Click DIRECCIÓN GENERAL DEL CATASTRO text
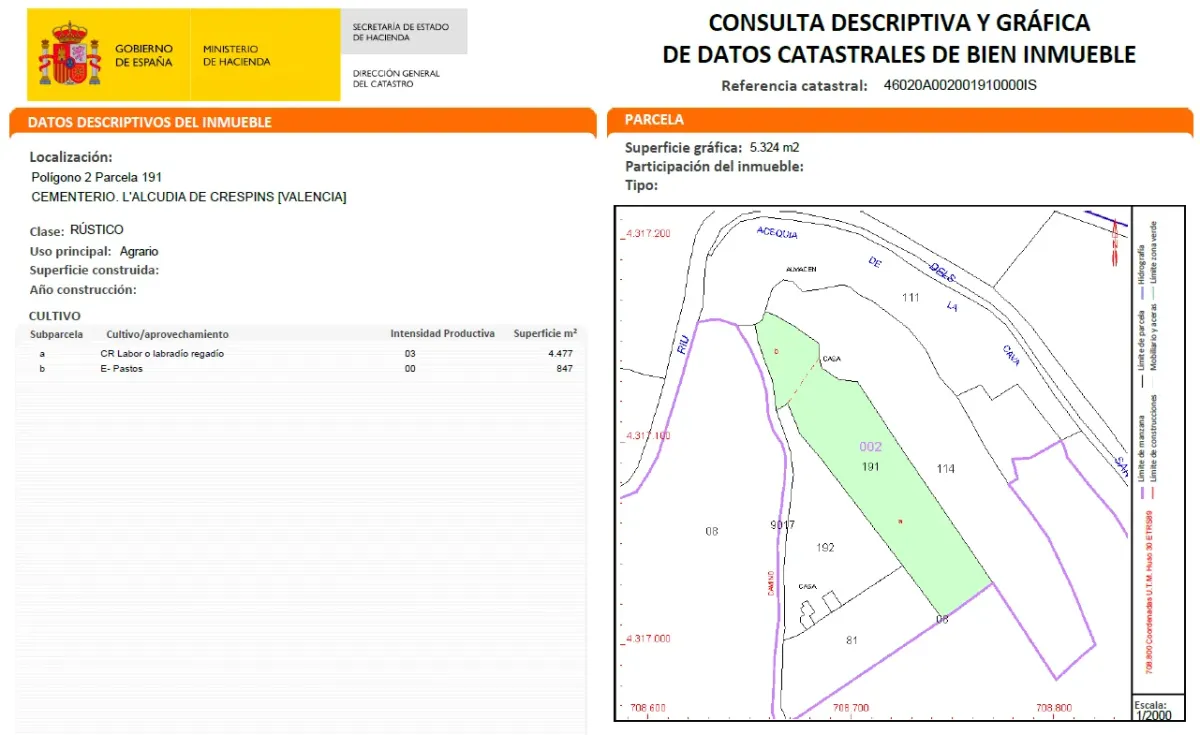The width and height of the screenshot is (1200, 735). coord(396,78)
